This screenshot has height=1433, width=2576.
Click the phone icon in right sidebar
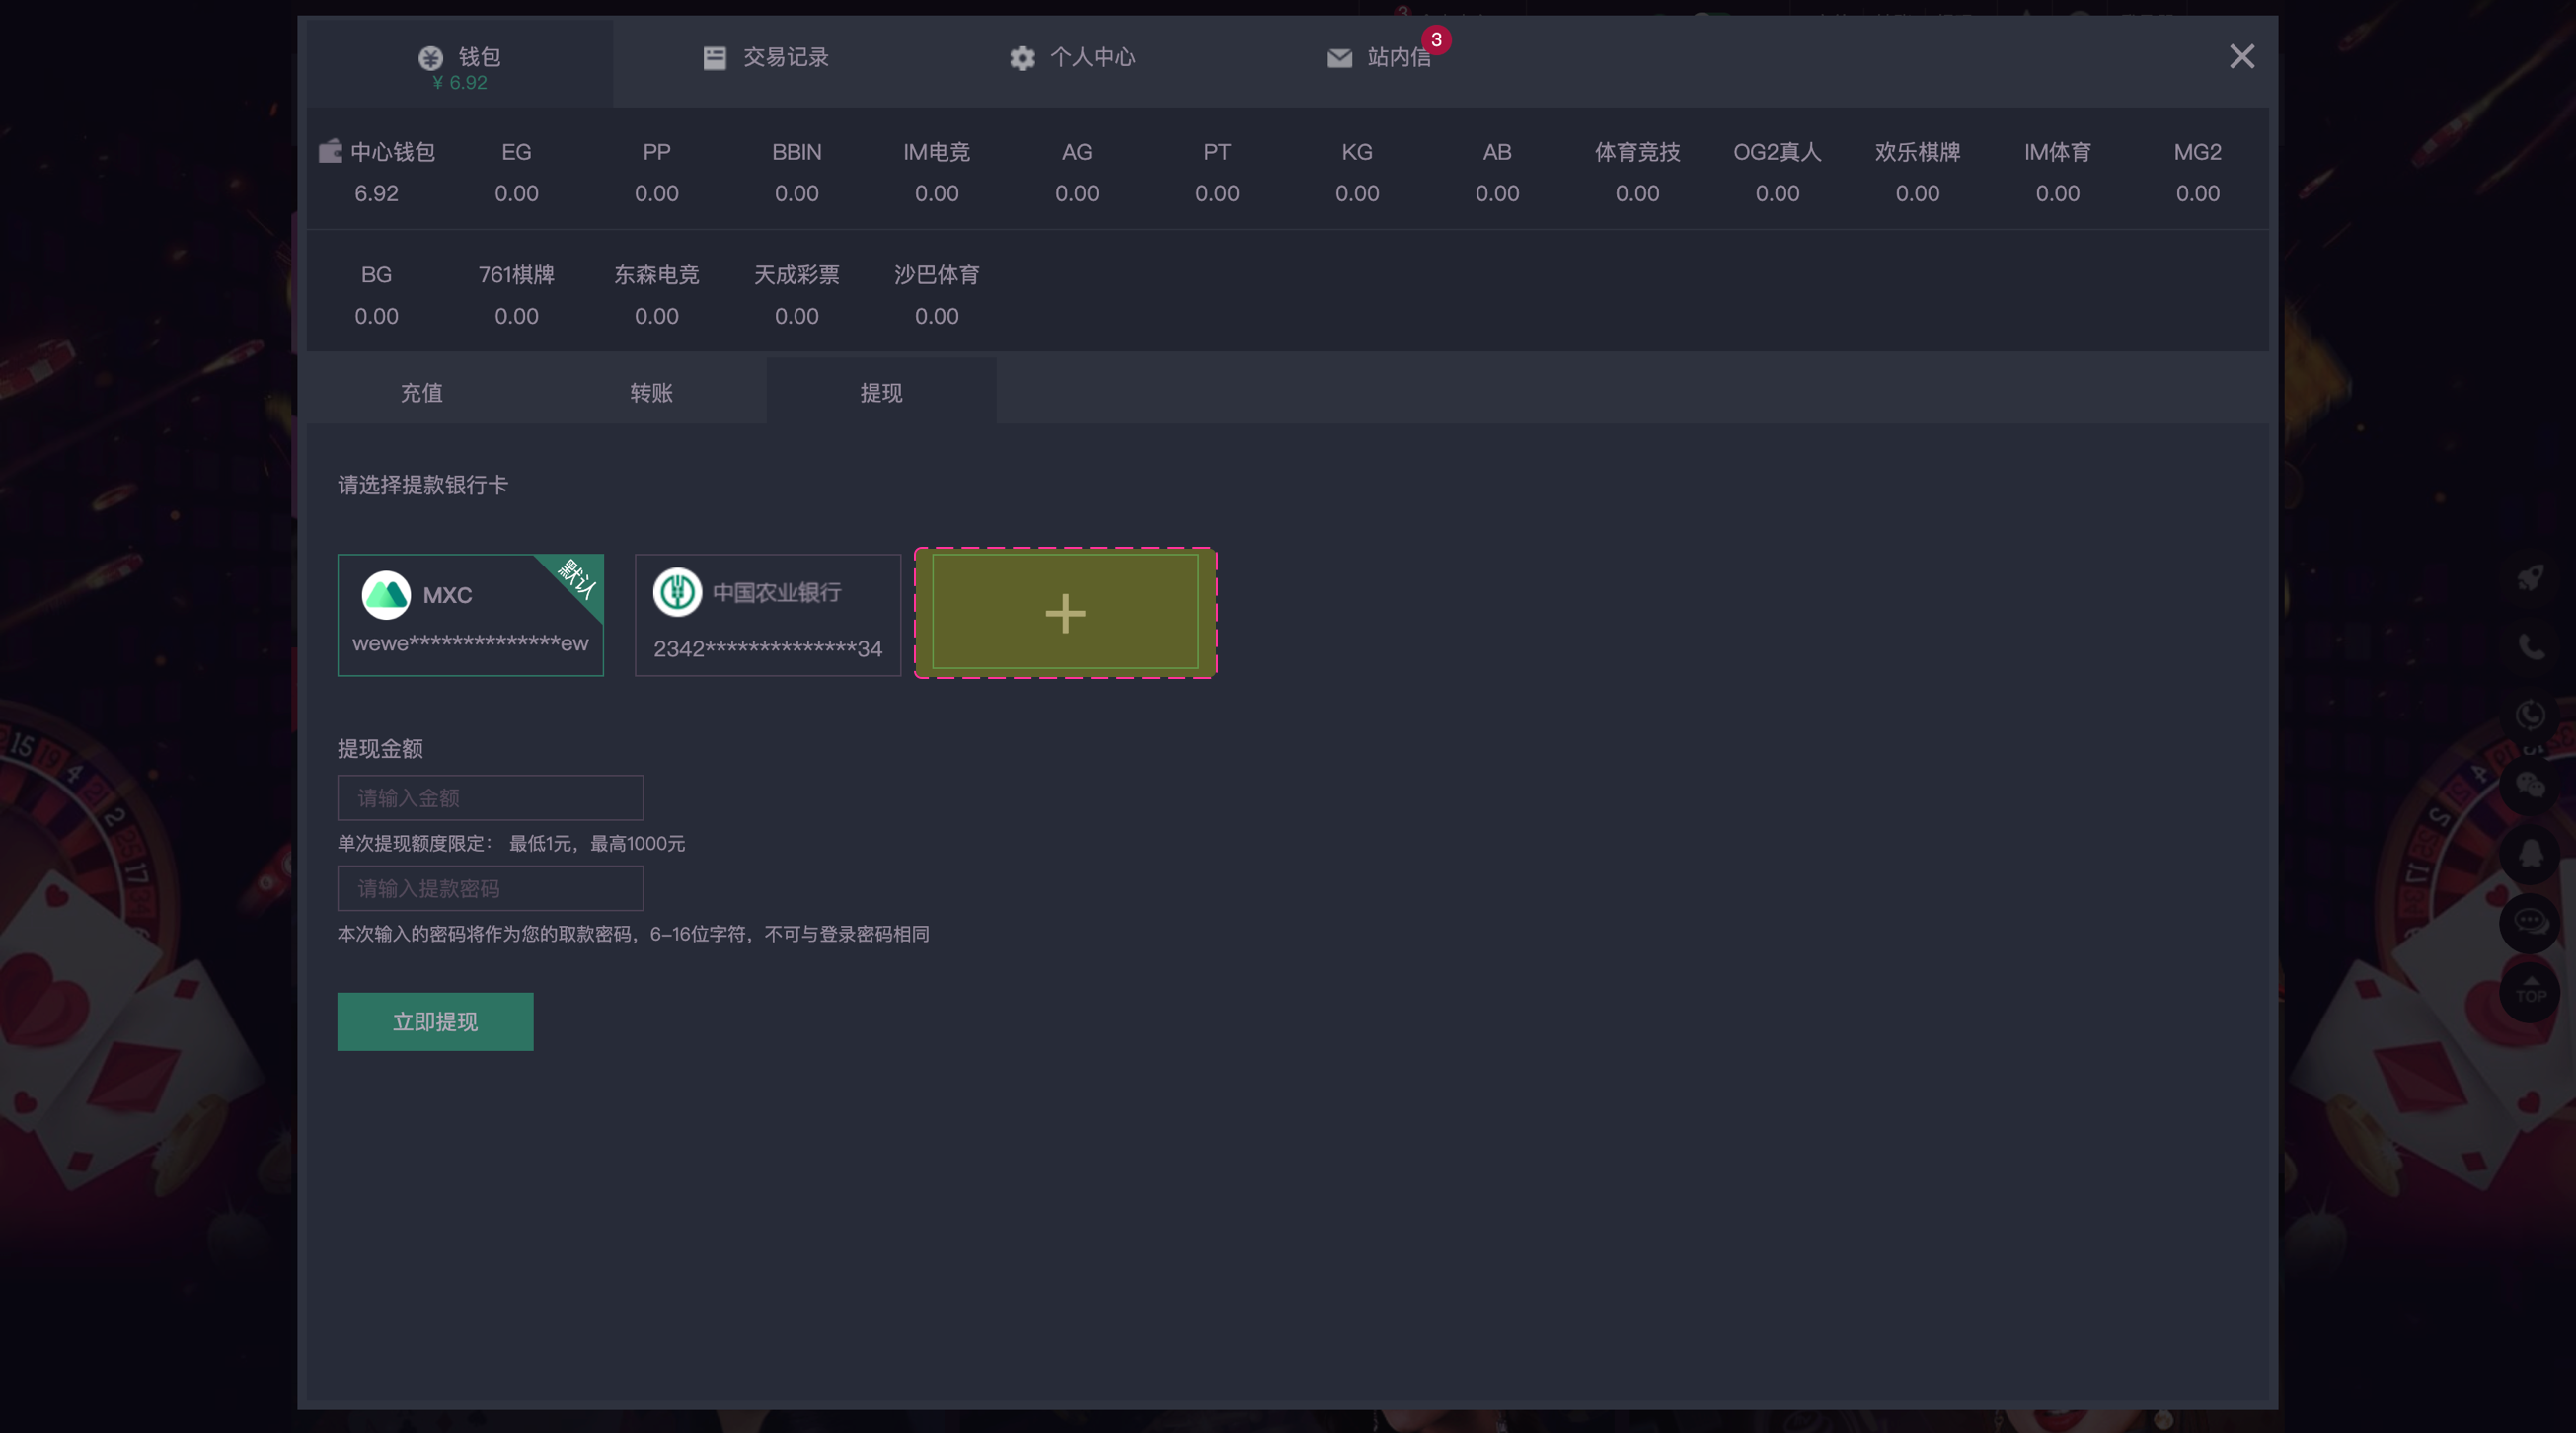pyautogui.click(x=2530, y=647)
